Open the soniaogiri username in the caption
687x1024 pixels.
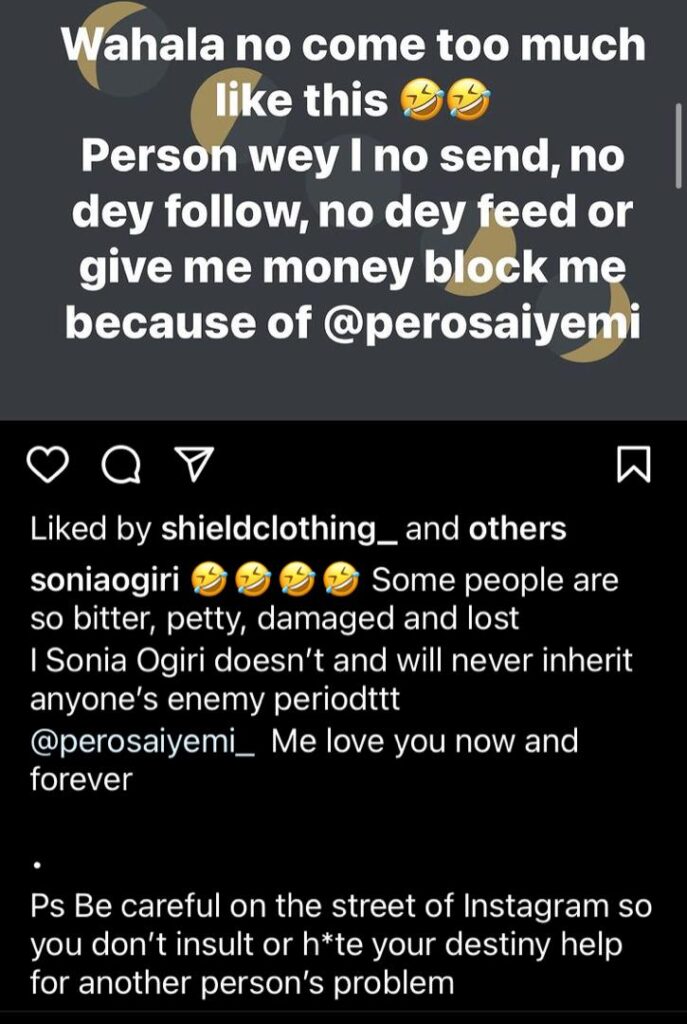coord(102,581)
